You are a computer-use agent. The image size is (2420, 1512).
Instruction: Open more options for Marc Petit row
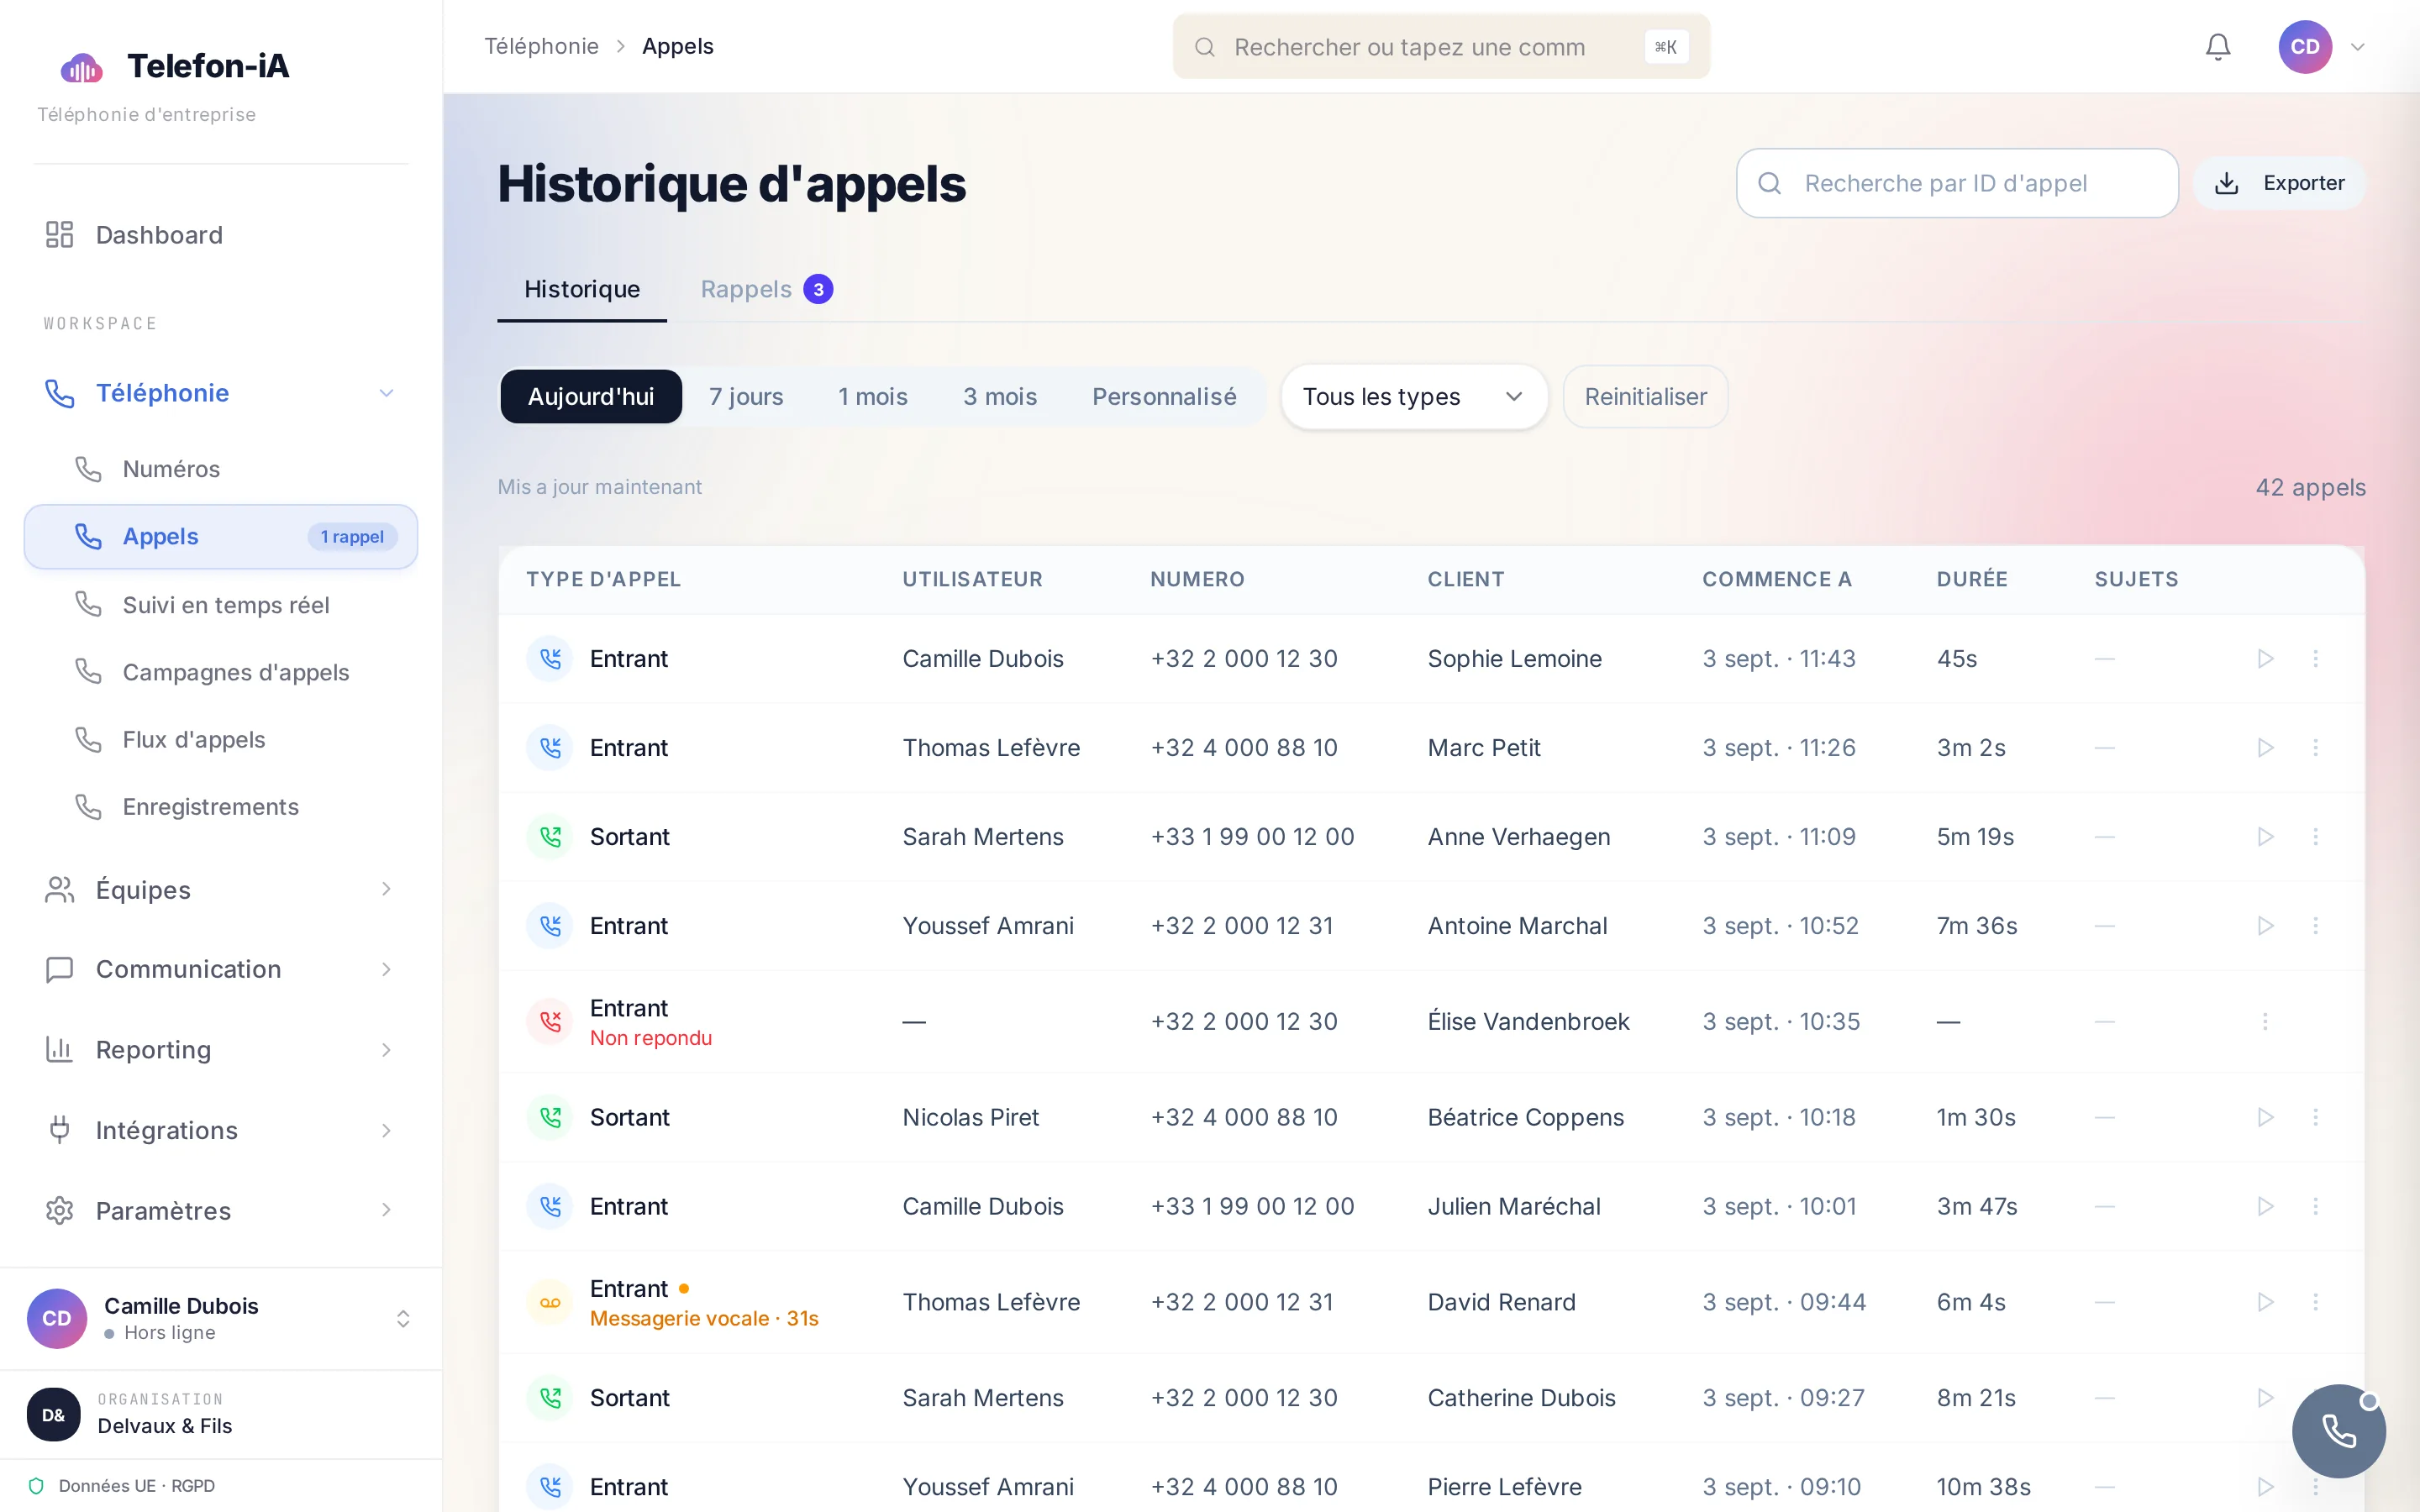tap(2315, 747)
